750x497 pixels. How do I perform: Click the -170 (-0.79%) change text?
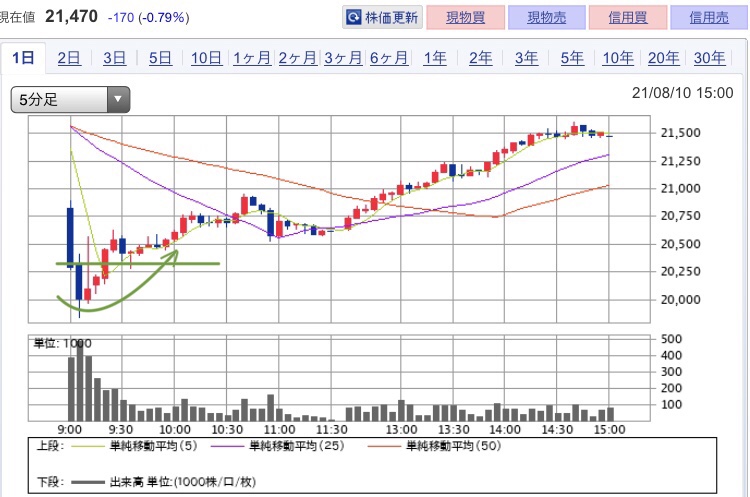pos(148,18)
